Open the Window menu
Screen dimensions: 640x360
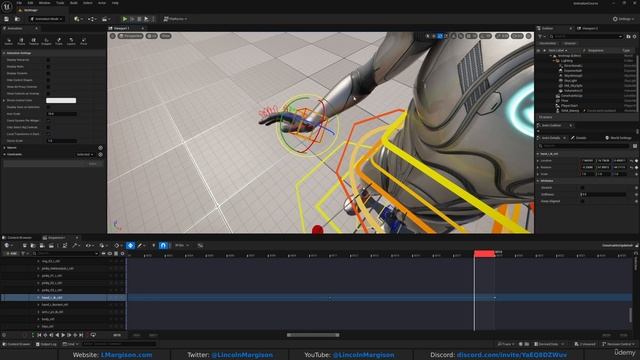[44, 3]
